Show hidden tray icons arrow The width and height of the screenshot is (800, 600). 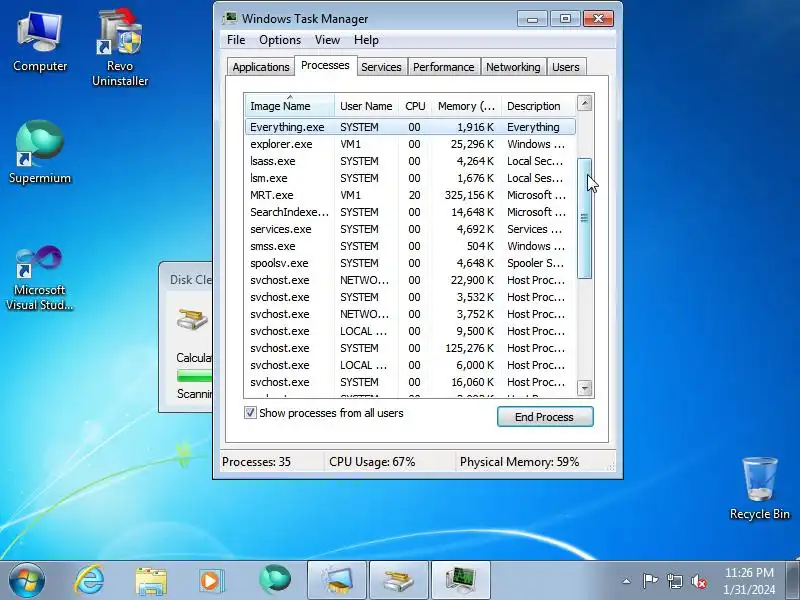coord(627,581)
